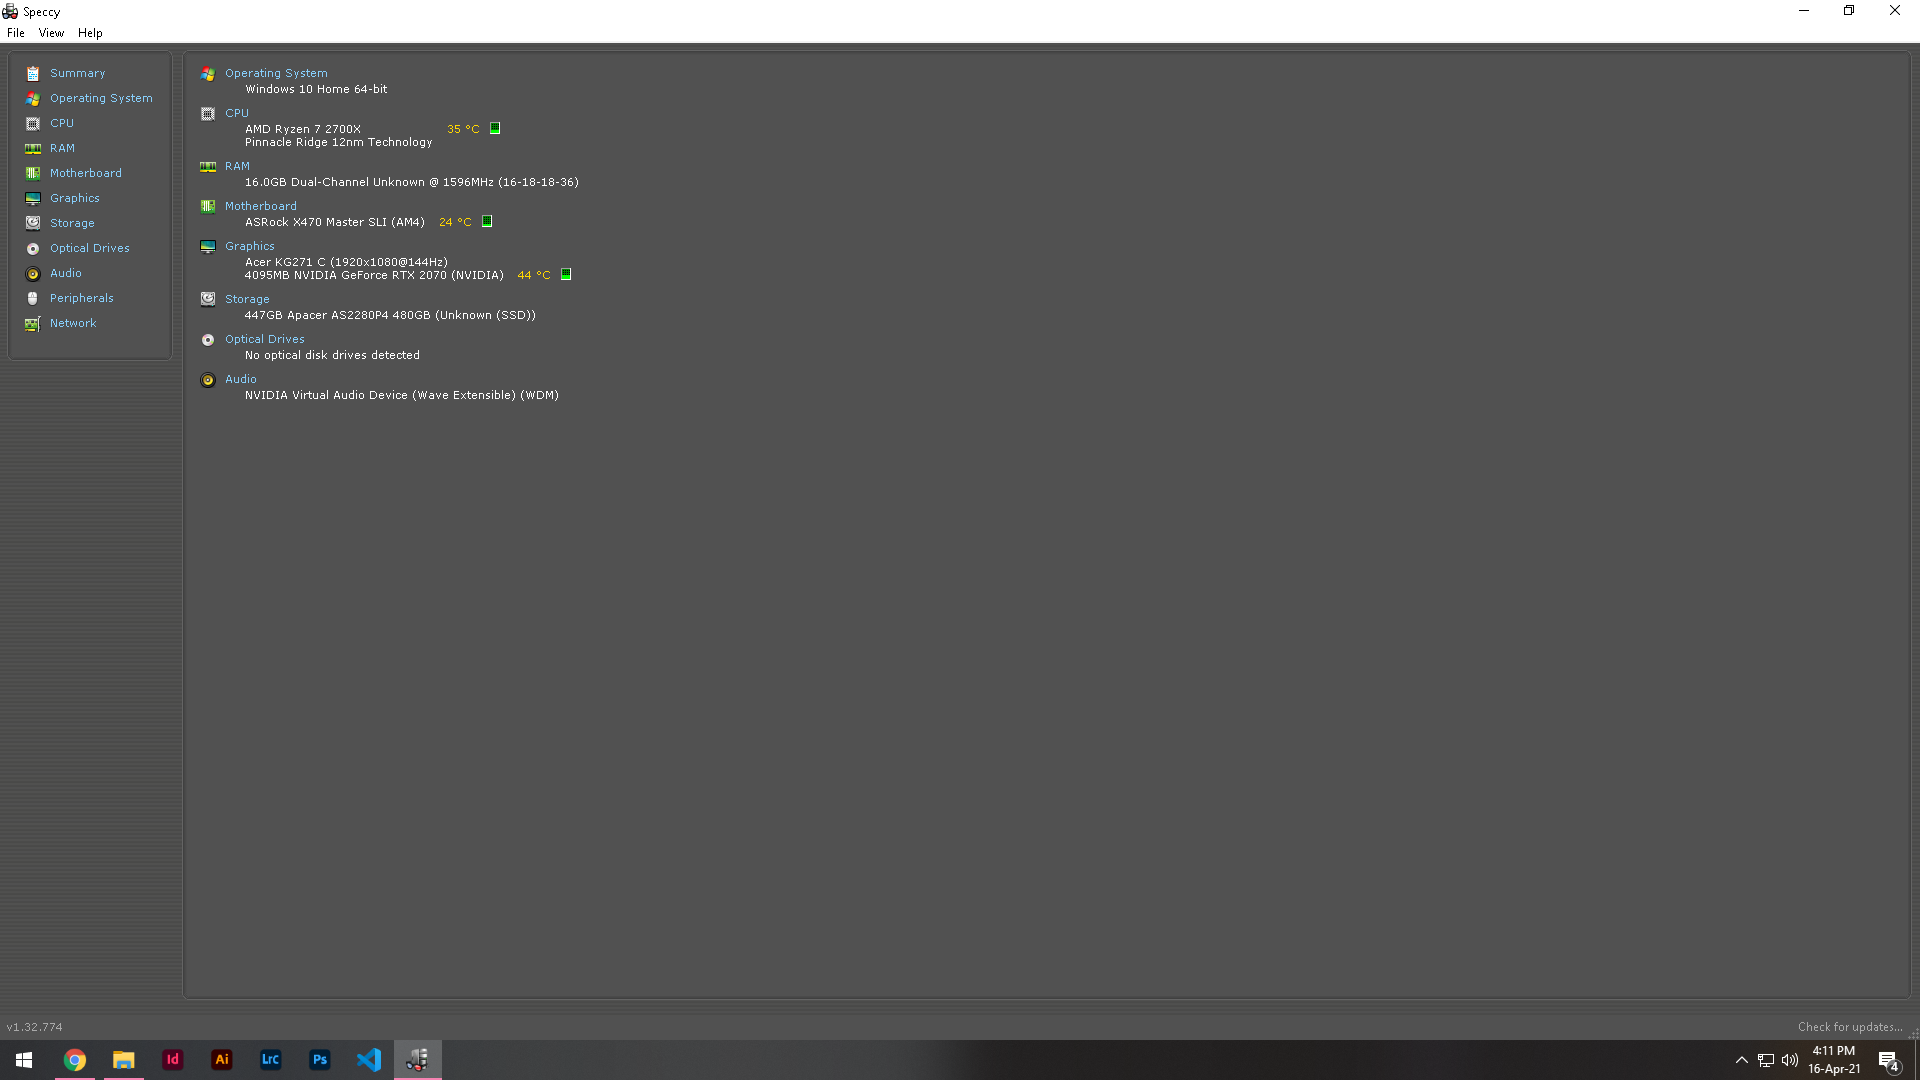
Task: Click the Motherboard icon in the sidebar
Action: (33, 172)
